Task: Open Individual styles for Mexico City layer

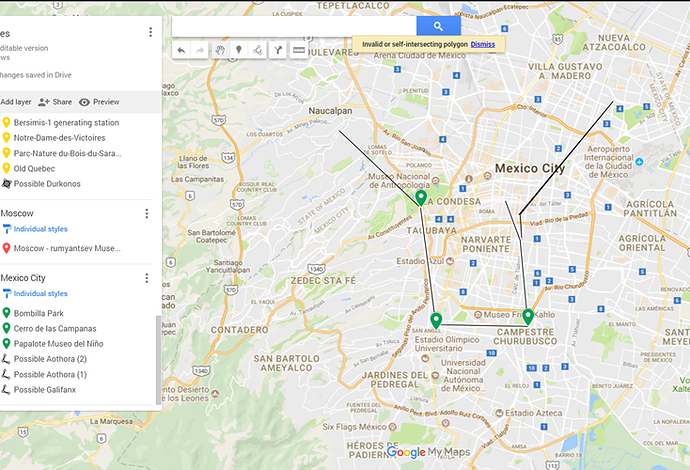Action: (40, 294)
